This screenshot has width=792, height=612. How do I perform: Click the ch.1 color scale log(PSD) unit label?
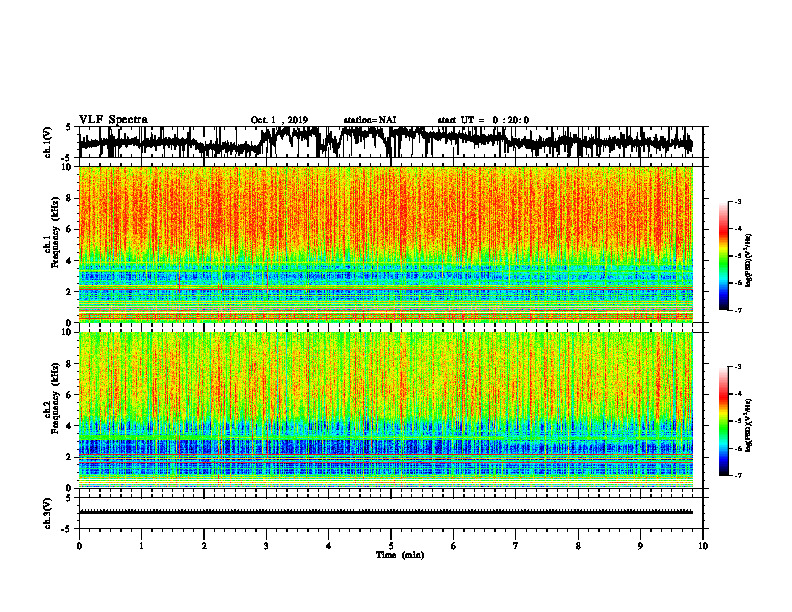749,261
